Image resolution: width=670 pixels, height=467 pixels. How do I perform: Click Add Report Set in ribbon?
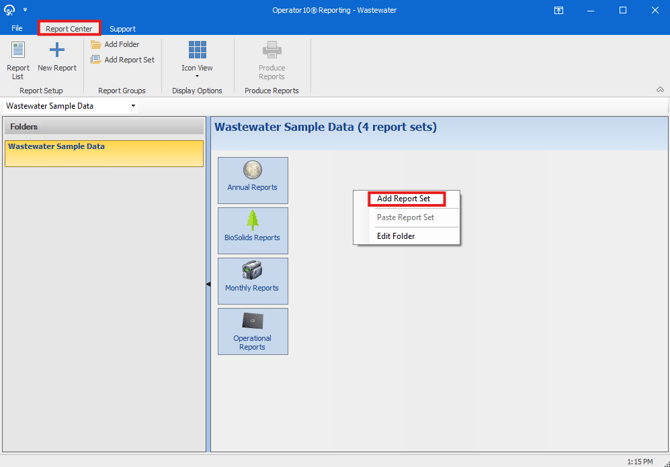pos(123,60)
